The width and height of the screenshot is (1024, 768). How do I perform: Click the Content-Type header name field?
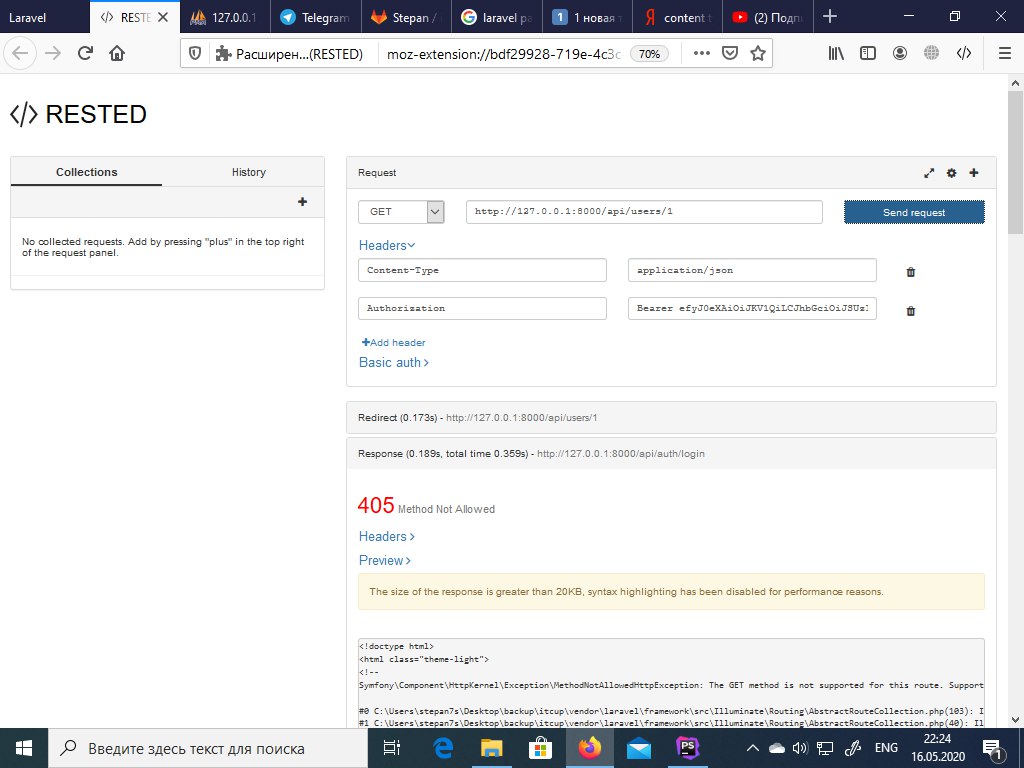pyautogui.click(x=482, y=270)
